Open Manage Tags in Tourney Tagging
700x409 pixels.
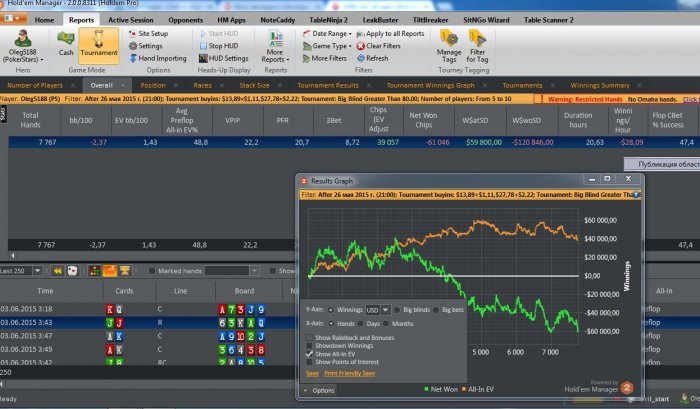449,43
